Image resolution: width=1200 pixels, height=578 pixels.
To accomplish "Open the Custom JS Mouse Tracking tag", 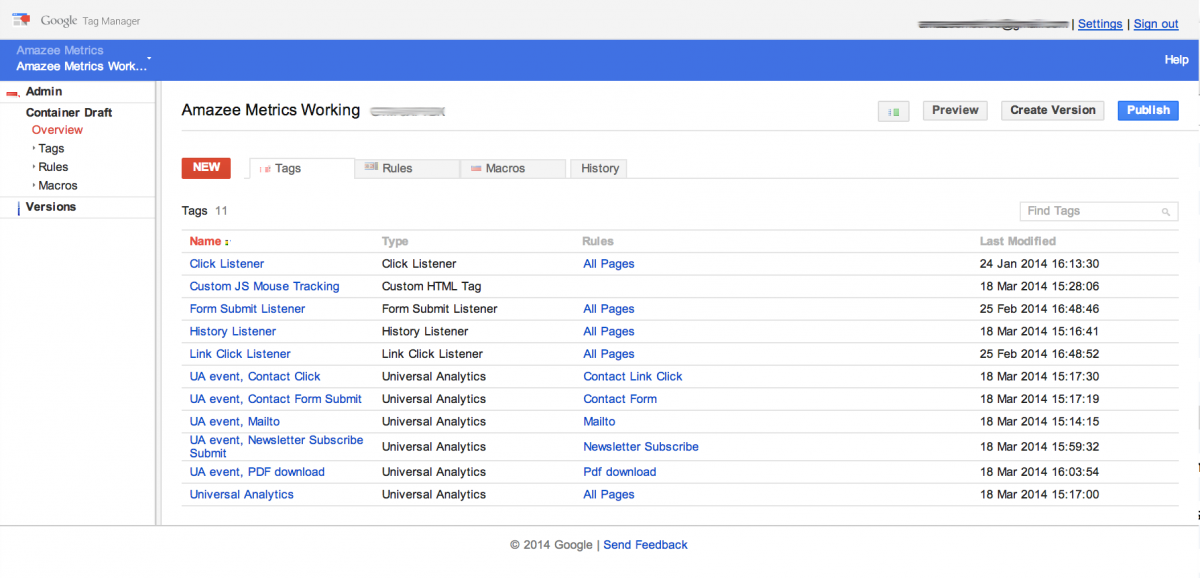I will click(x=264, y=286).
